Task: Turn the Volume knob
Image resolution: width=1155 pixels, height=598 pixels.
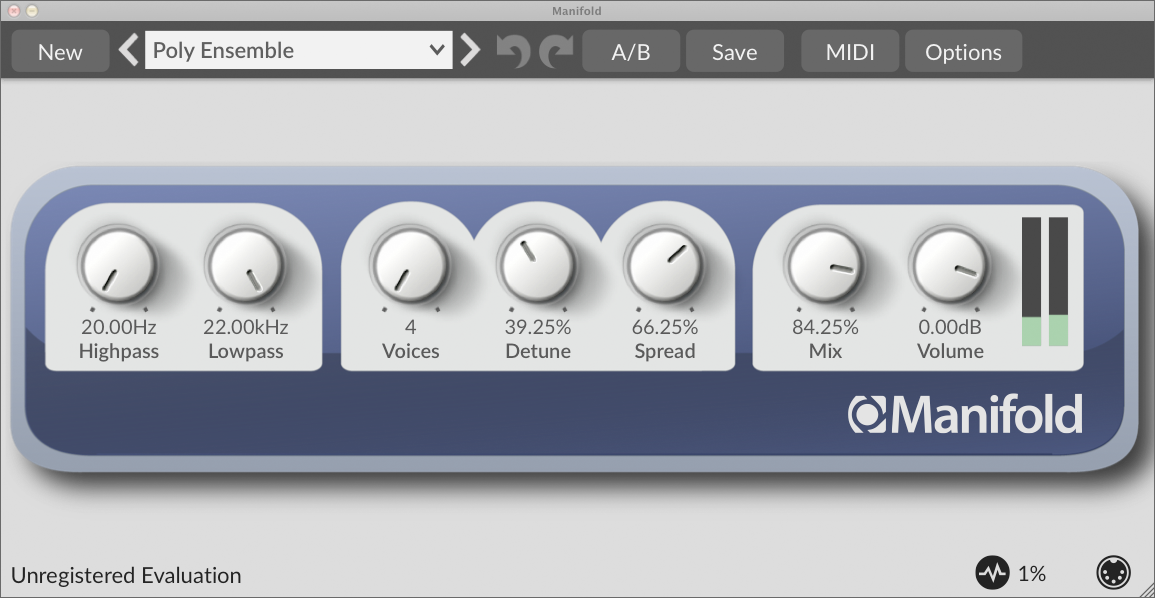Action: (x=950, y=265)
